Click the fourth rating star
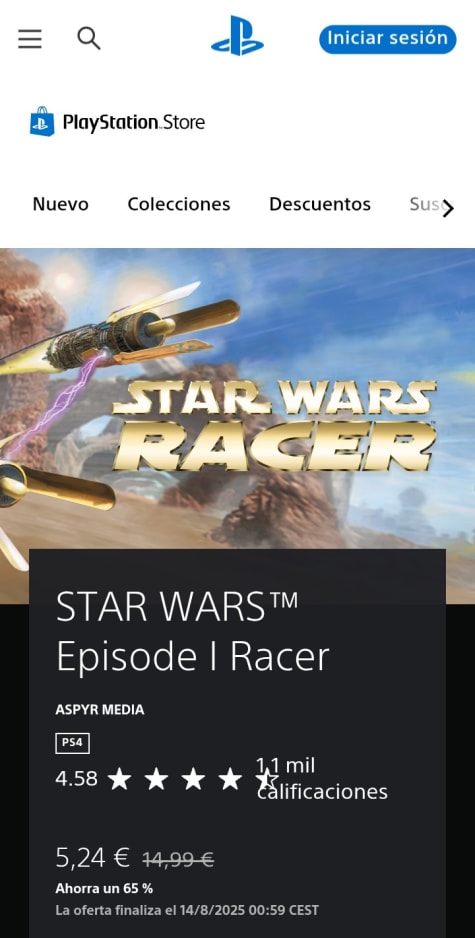475x938 pixels. (x=230, y=779)
